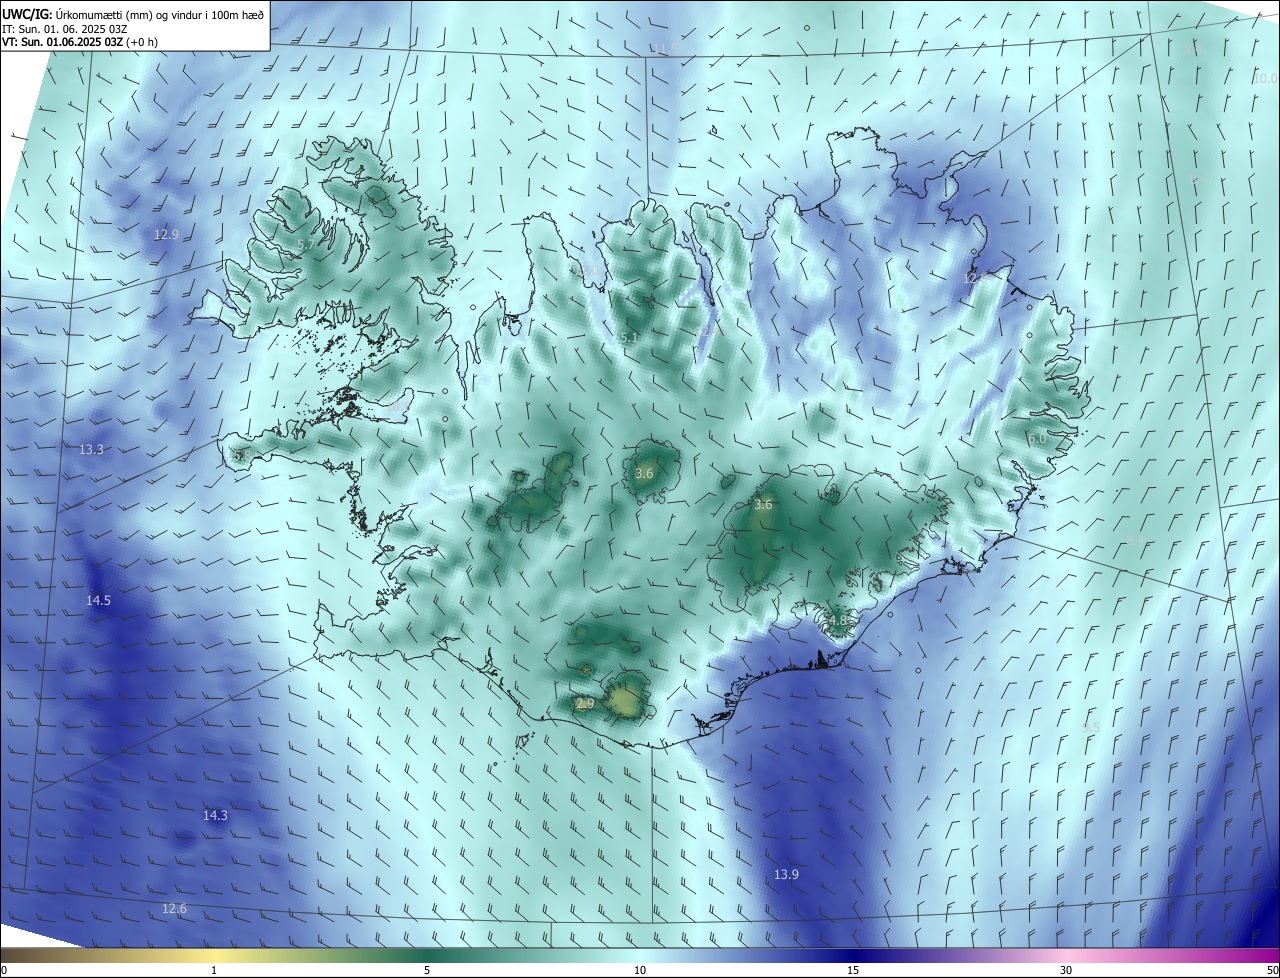The height and width of the screenshot is (978, 1280).
Task: Click the 30 tick label on the color scale
Action: [x=1066, y=970]
